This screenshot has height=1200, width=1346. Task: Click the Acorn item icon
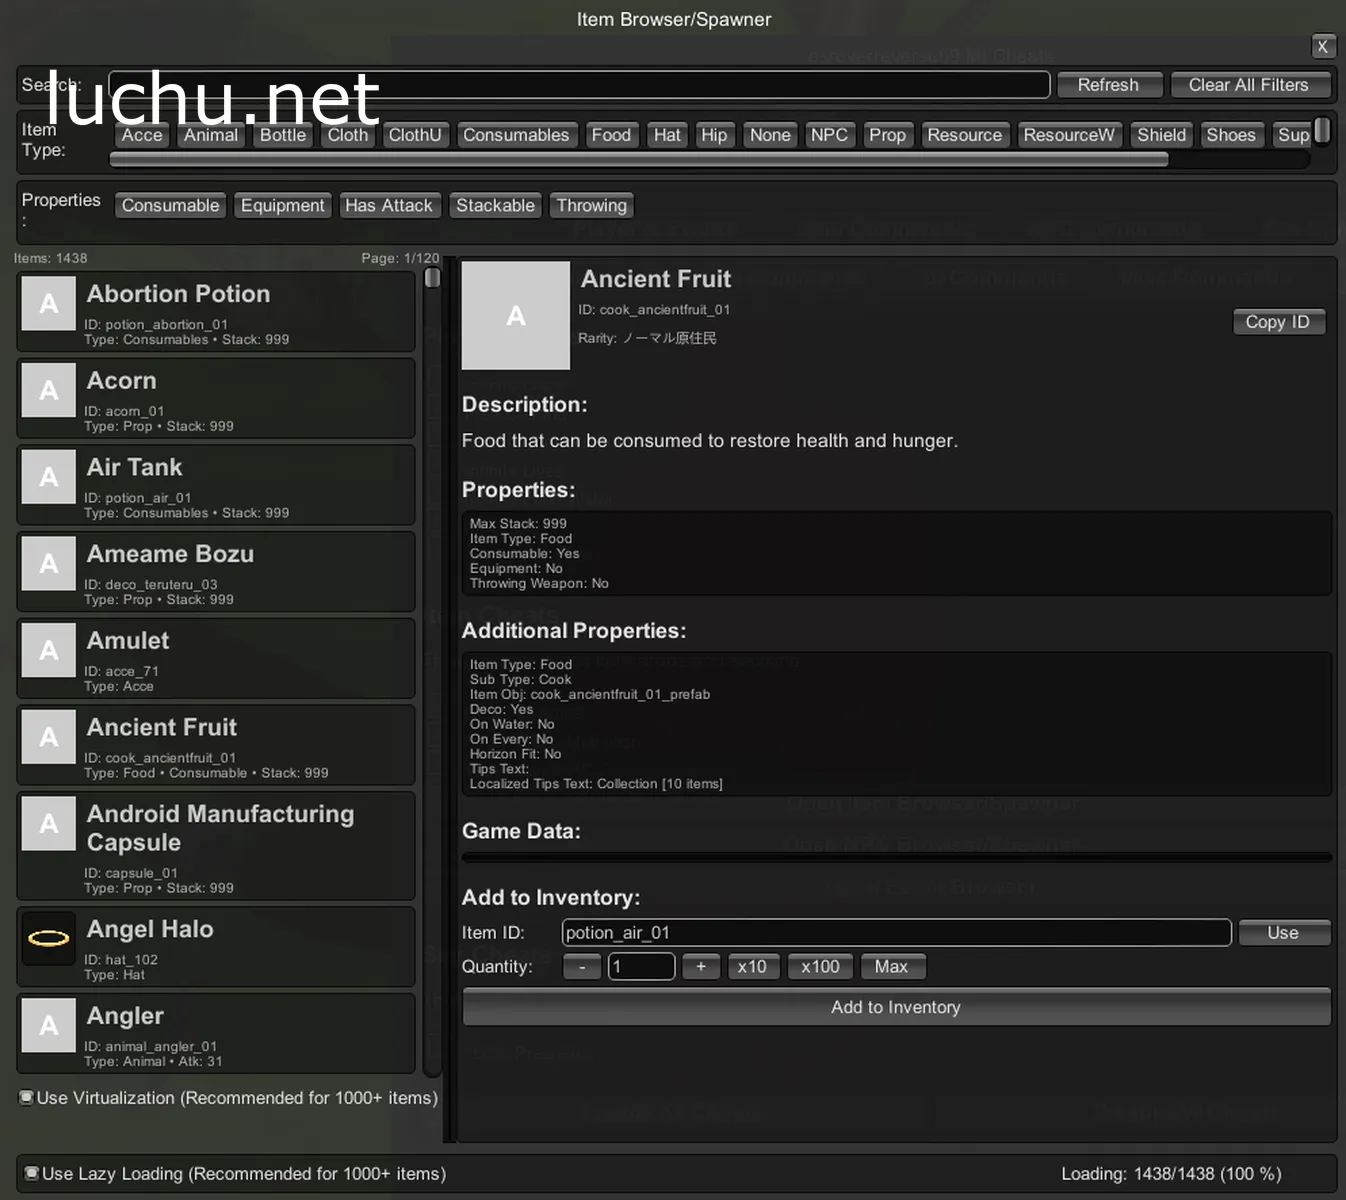coord(49,390)
